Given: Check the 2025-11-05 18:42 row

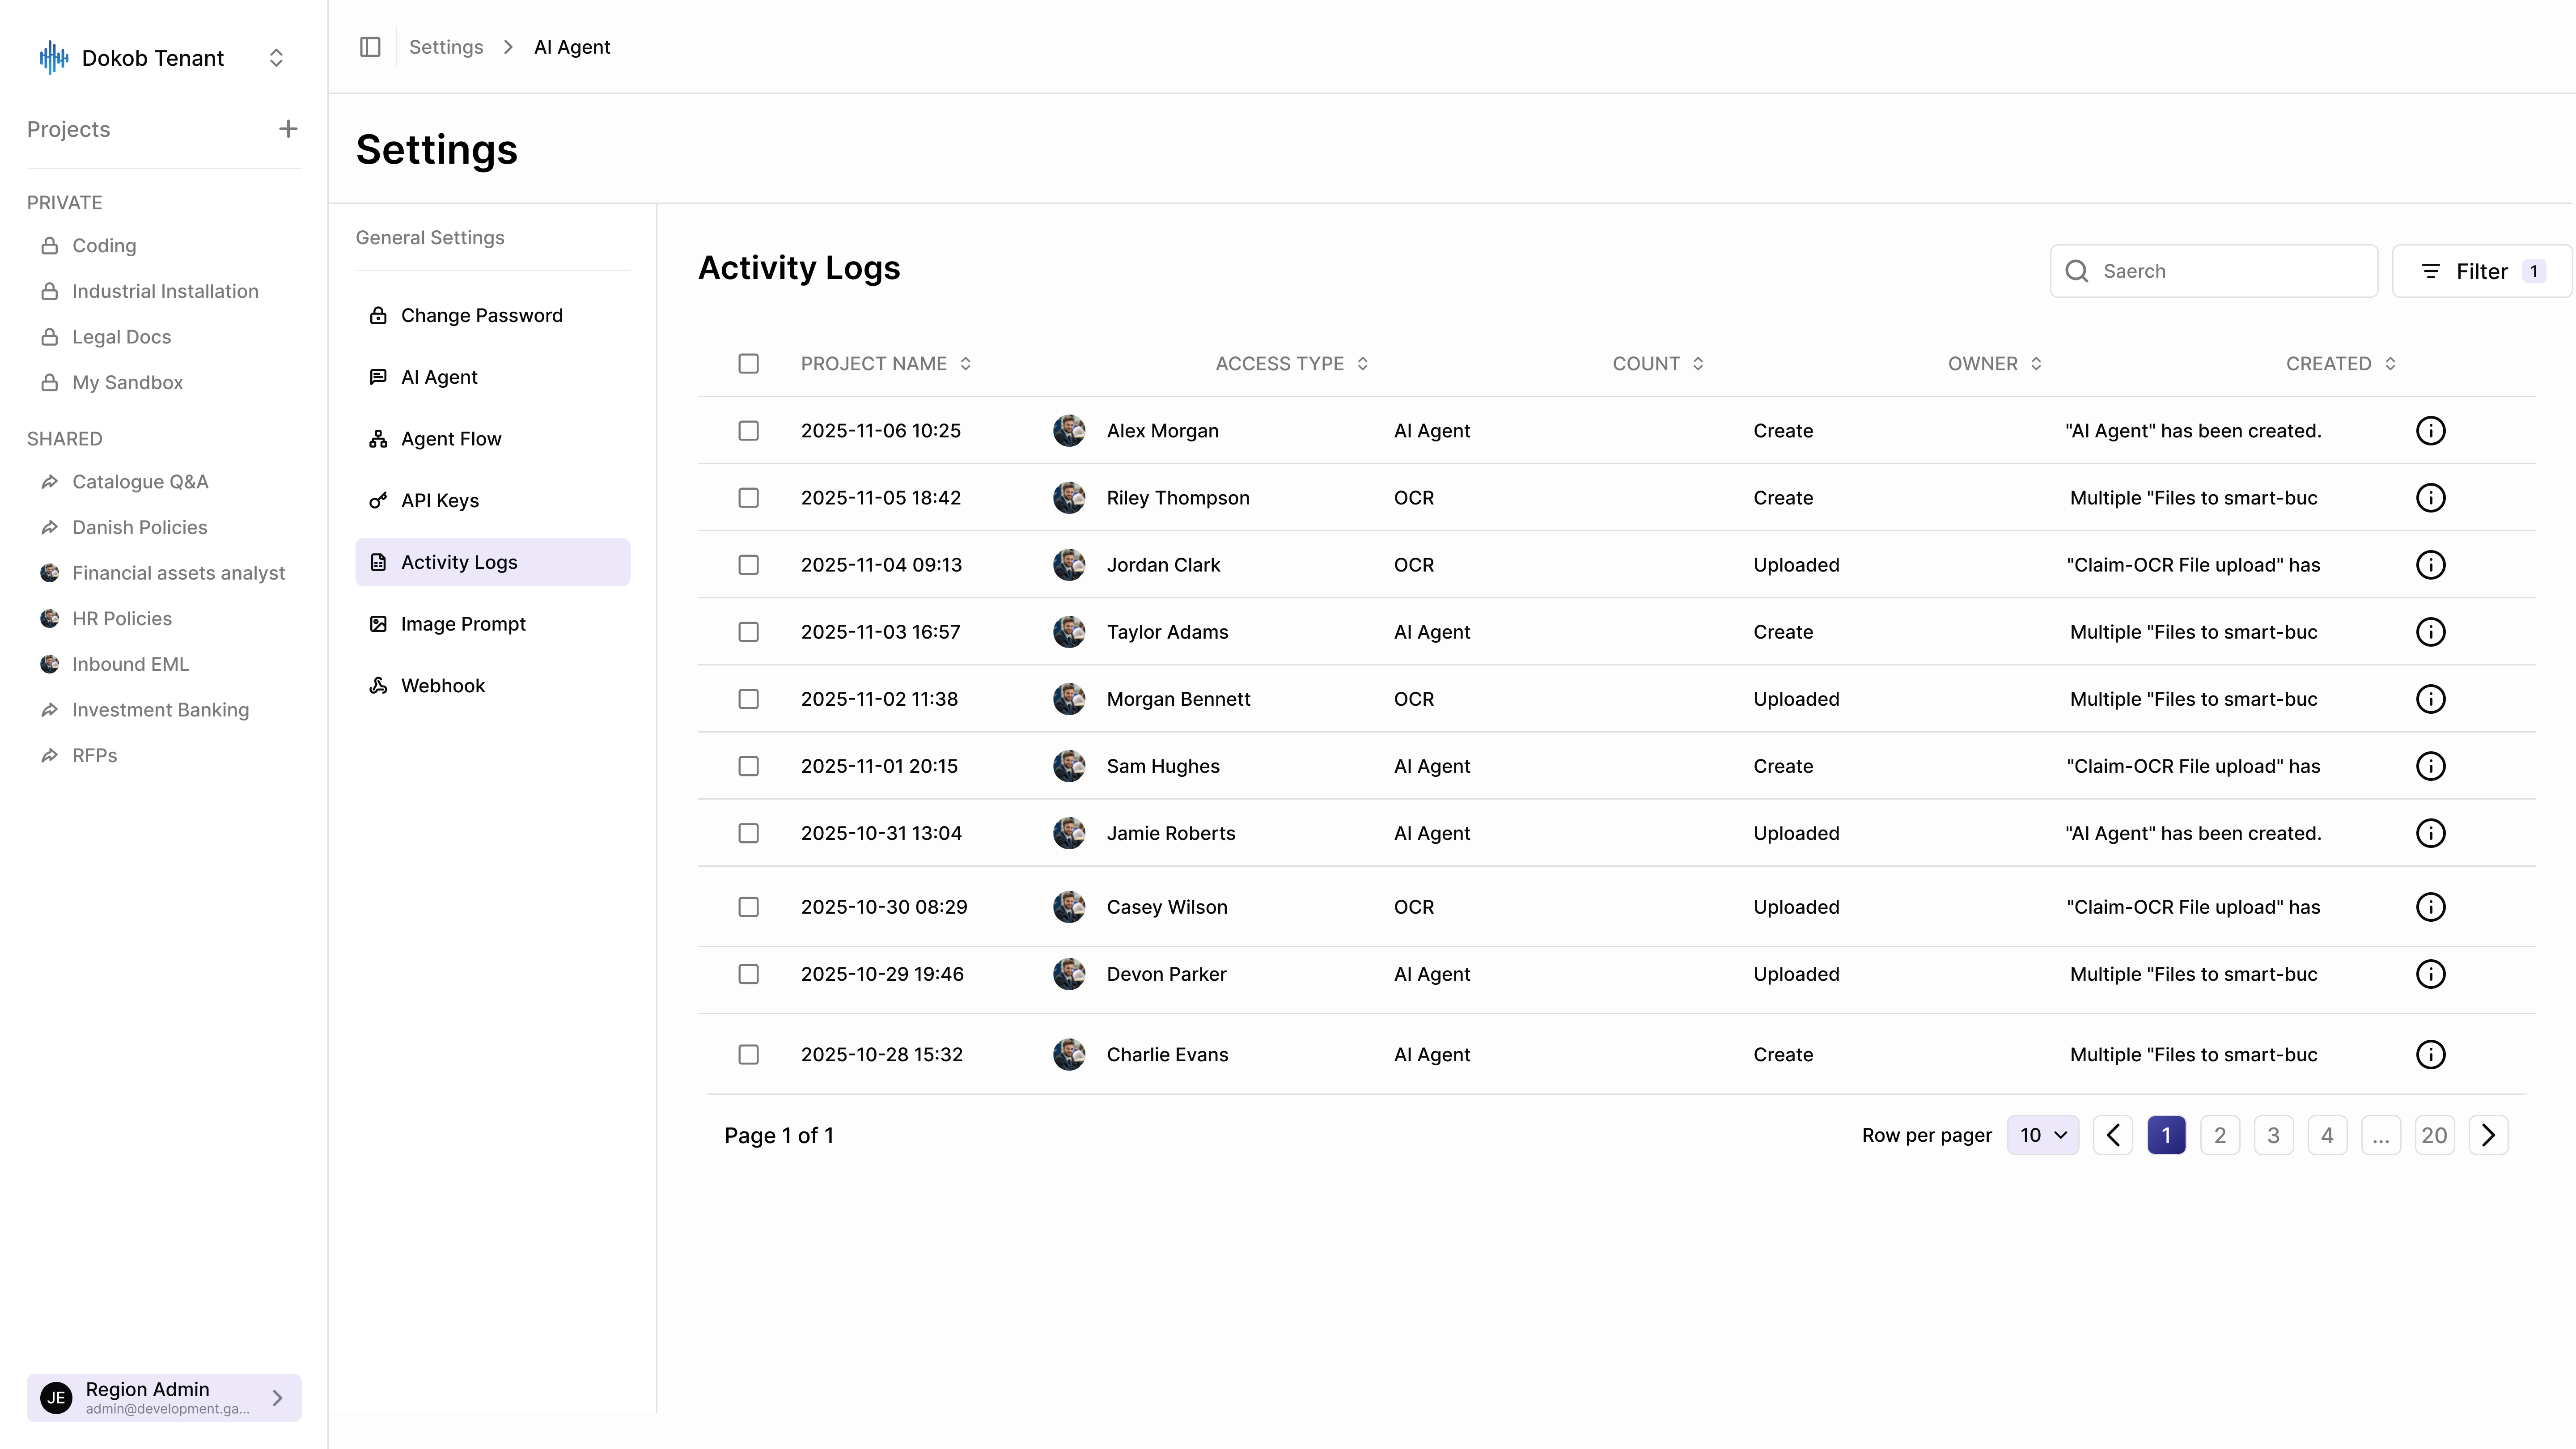Looking at the screenshot, I should [x=748, y=498].
